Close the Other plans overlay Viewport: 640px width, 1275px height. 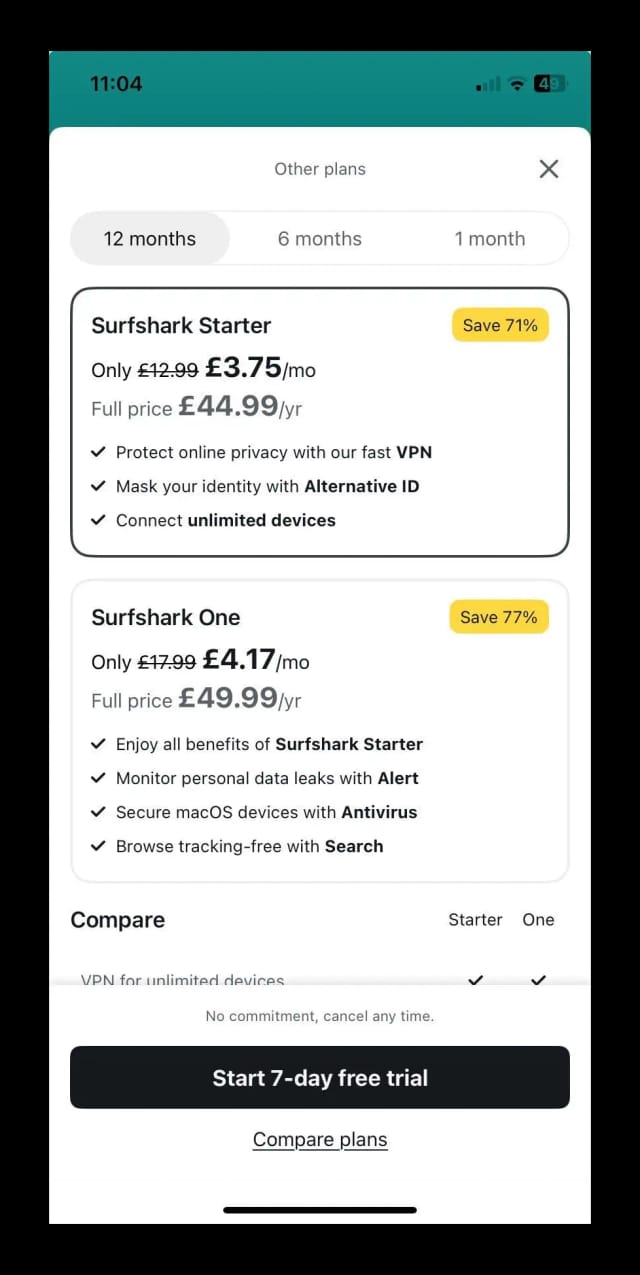coord(548,168)
